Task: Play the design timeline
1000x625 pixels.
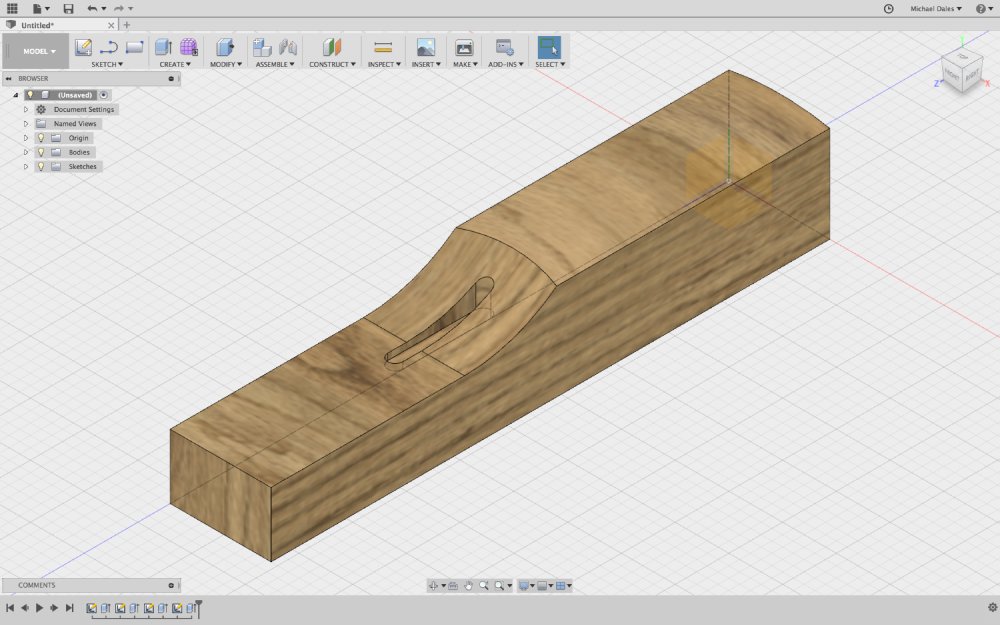Action: pyautogui.click(x=39, y=608)
